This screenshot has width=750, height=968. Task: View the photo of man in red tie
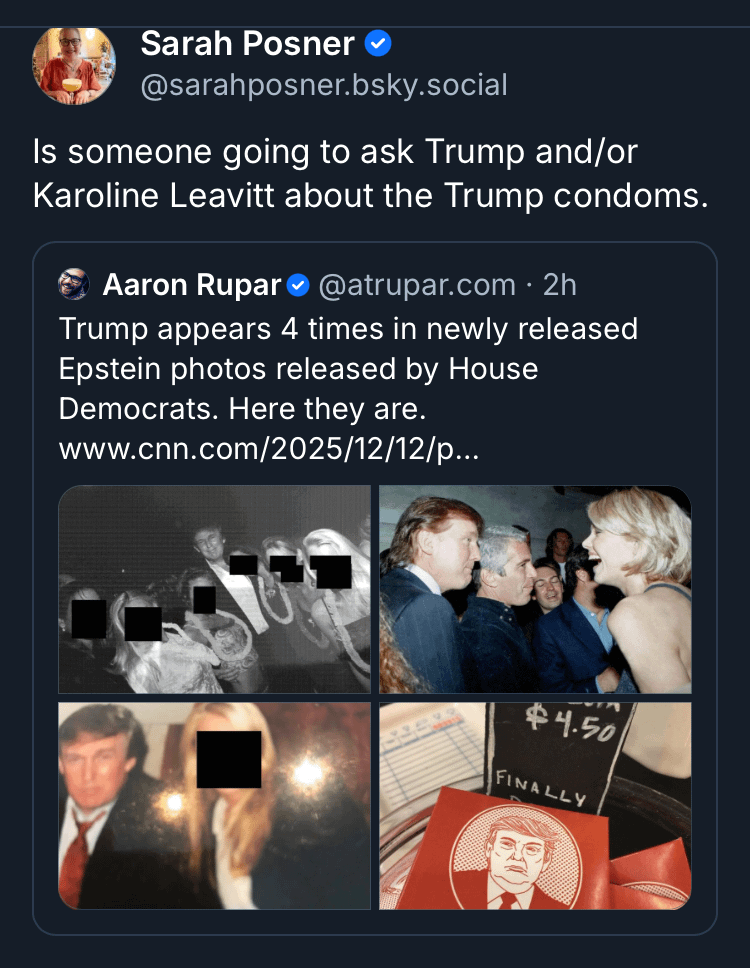coord(214,806)
